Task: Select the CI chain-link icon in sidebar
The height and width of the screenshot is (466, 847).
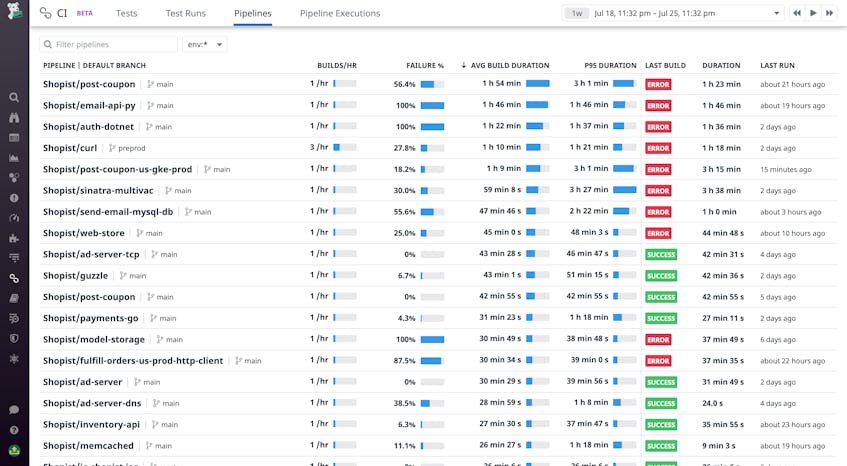Action: [x=14, y=278]
